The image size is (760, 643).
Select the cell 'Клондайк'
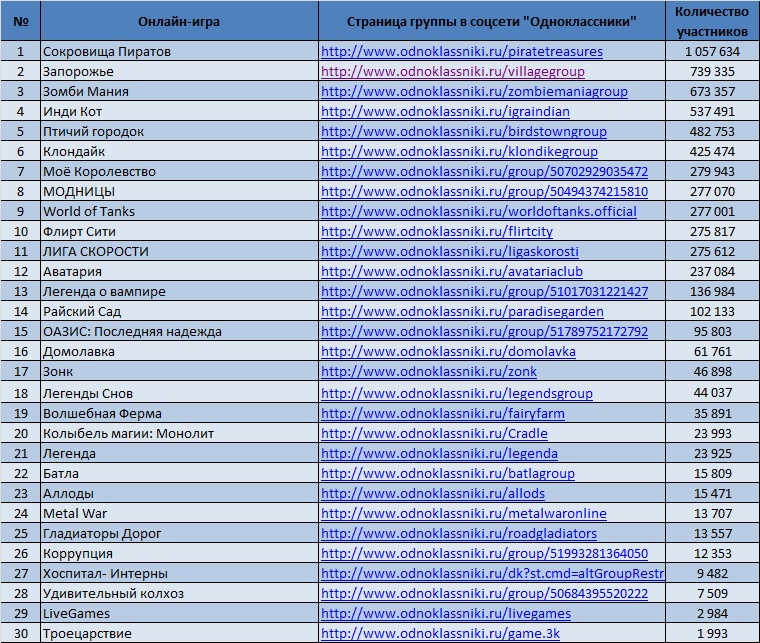(179, 151)
